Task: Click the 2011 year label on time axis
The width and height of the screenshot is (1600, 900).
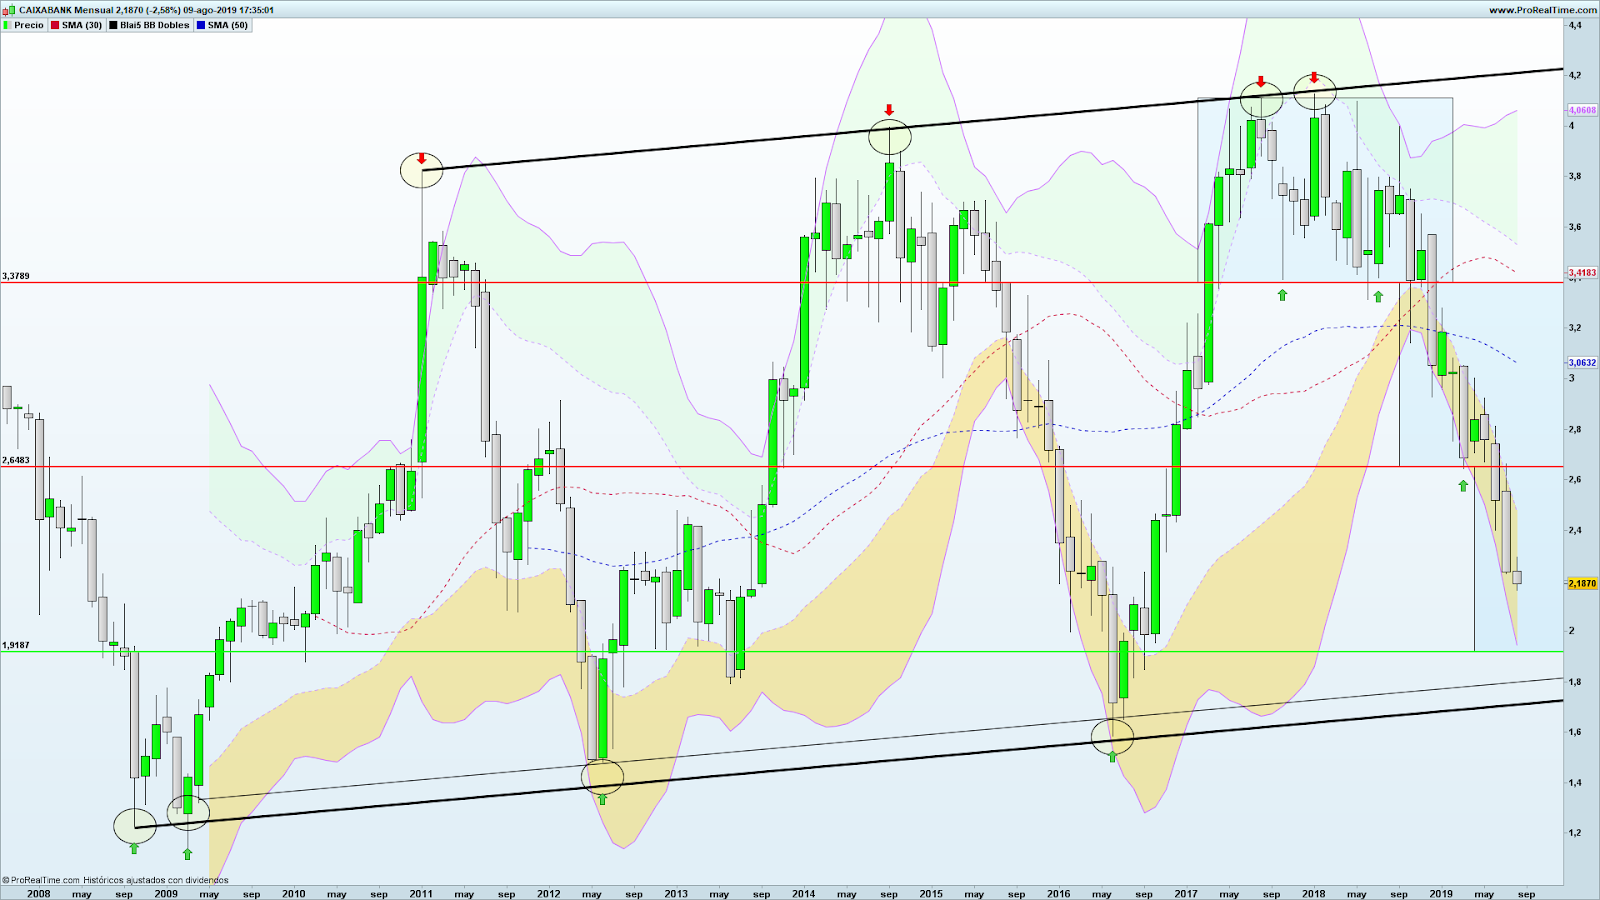Action: coord(421,894)
